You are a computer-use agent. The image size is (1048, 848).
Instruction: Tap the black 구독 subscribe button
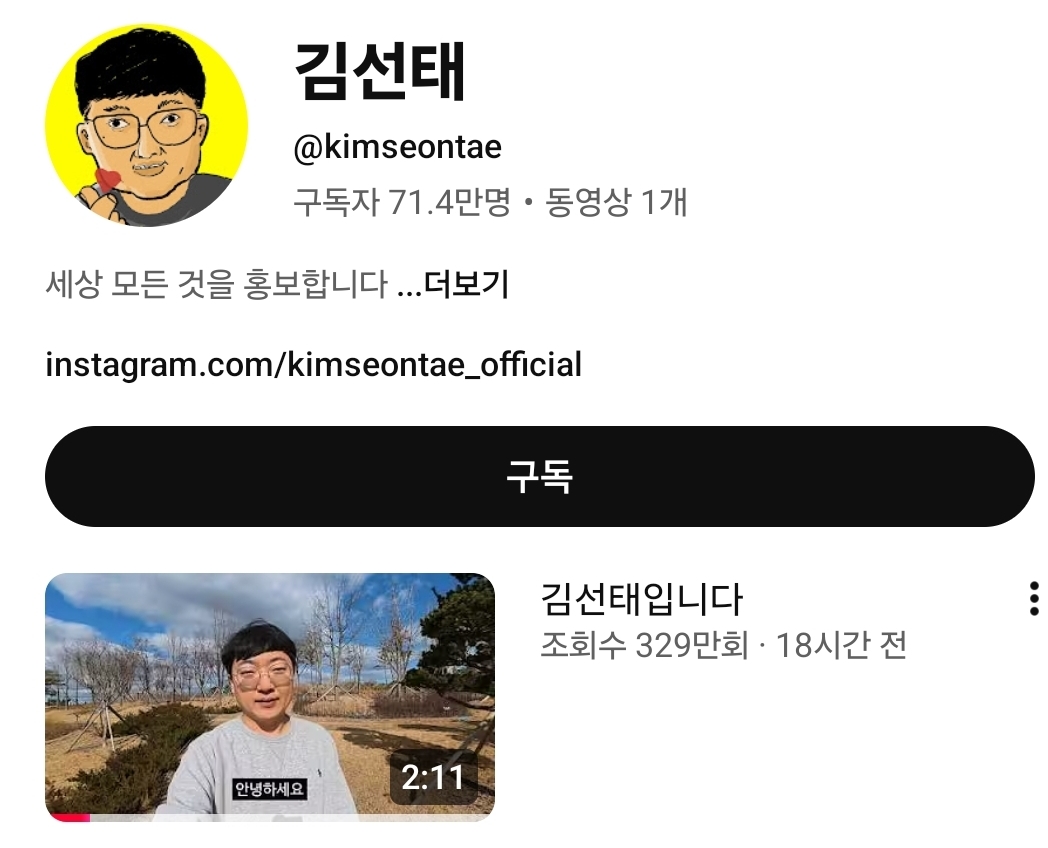point(539,476)
